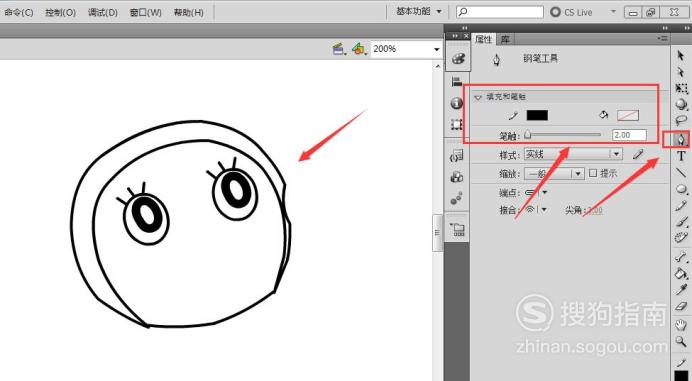Select the Selection (black arrow) tool

click(681, 56)
